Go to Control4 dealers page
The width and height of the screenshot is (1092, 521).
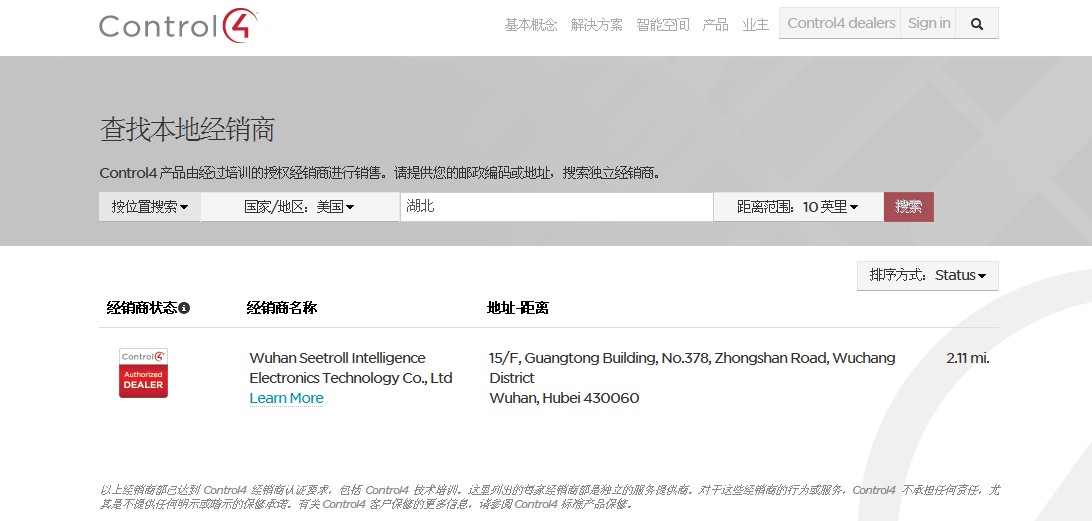tap(841, 23)
